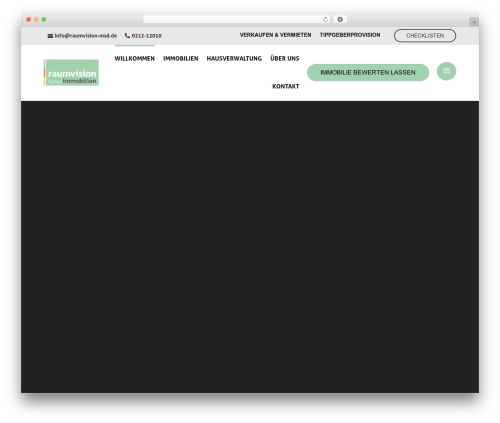Viewport: 500px width, 423px height.
Task: Click the info@raumvision-msd.de email link
Action: 86,35
